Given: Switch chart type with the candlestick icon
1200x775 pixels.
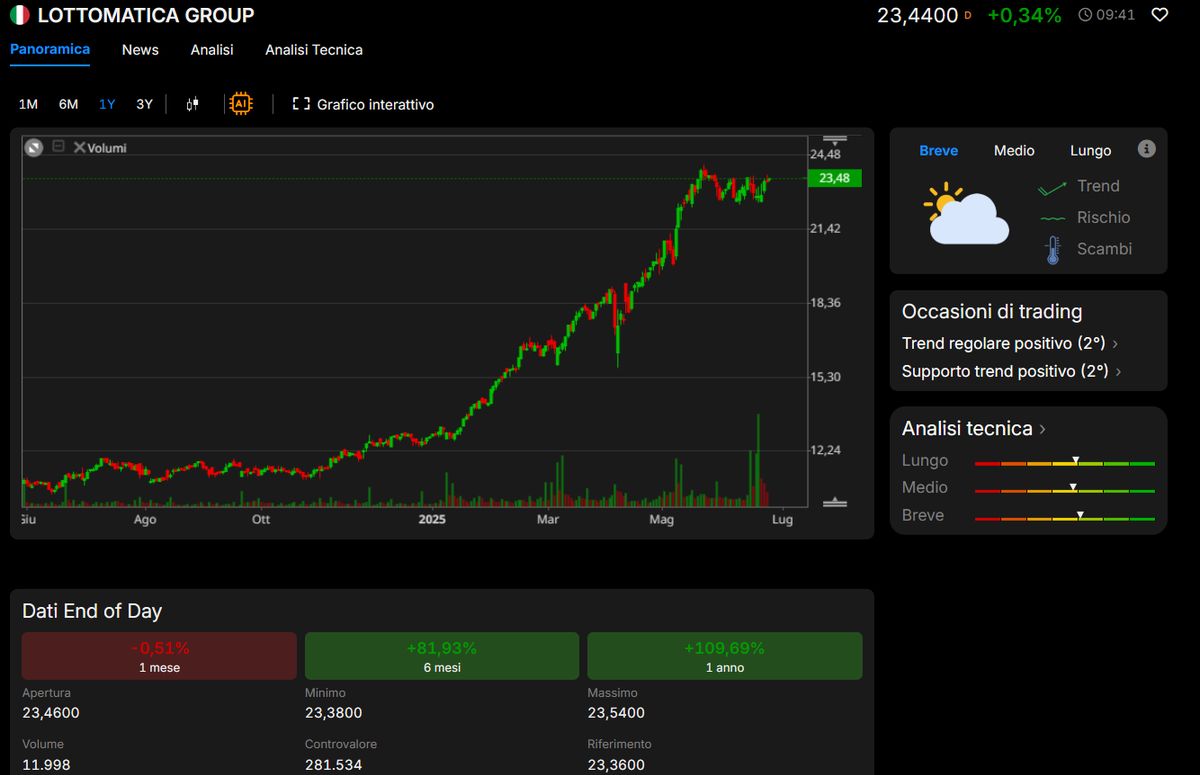Looking at the screenshot, I should [x=193, y=104].
